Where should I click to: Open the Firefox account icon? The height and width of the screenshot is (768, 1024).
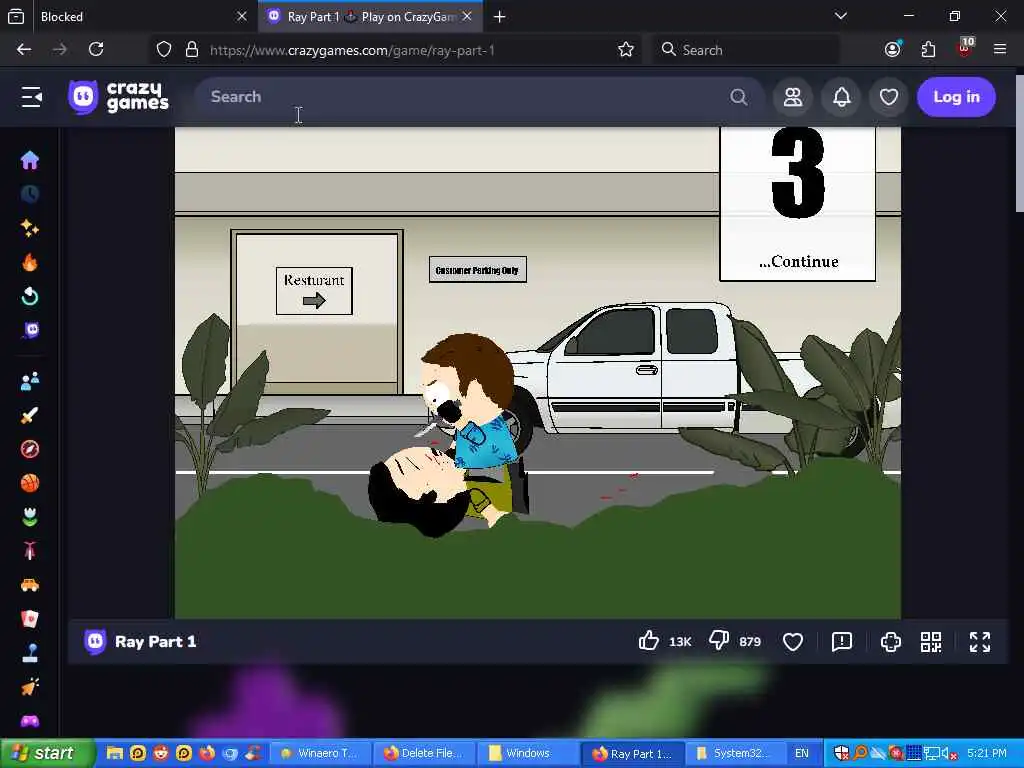893,50
